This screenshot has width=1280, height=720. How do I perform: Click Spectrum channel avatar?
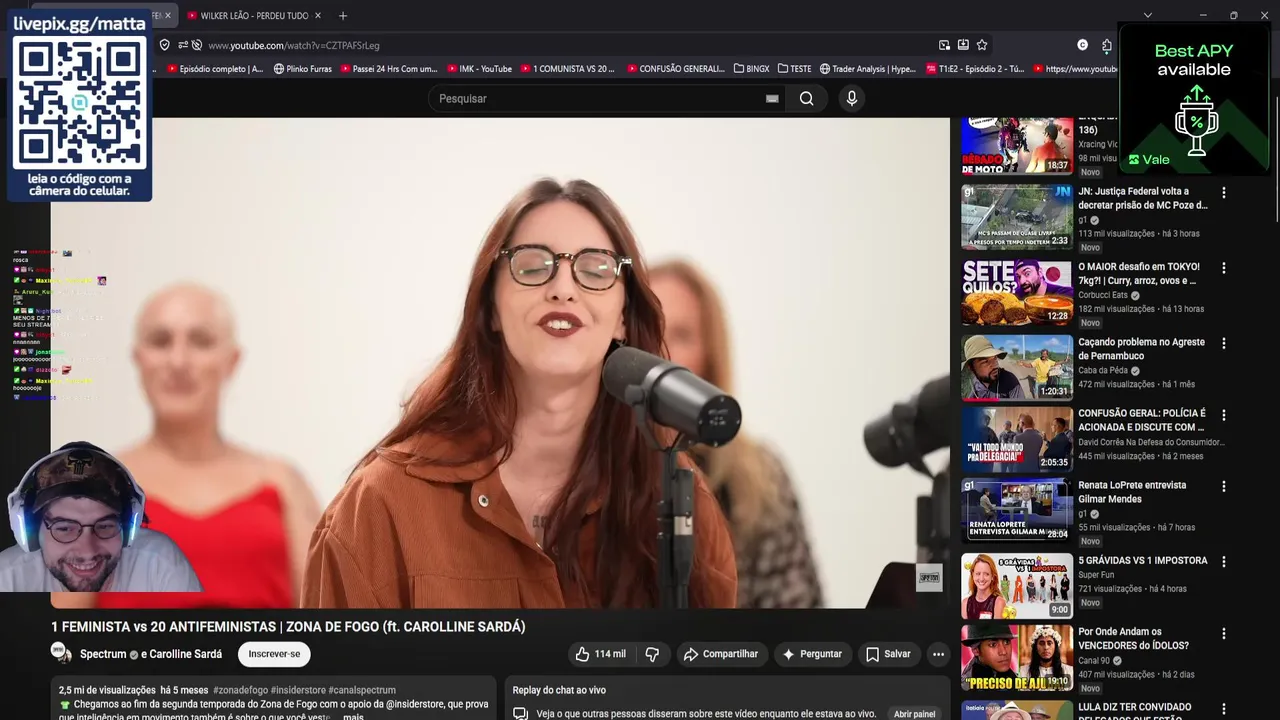61,653
